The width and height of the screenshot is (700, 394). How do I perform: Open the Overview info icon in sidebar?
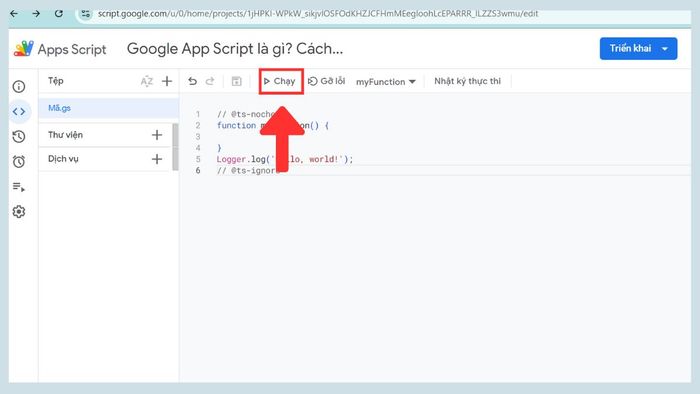(19, 87)
